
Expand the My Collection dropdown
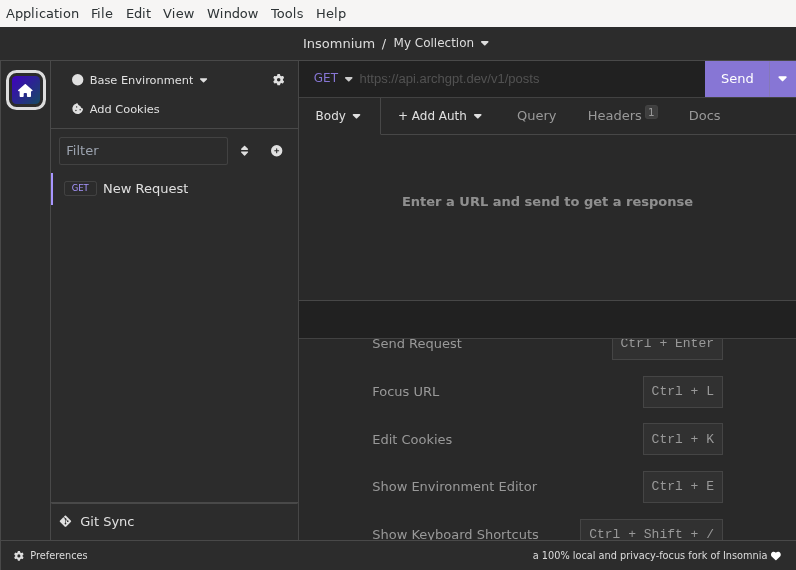click(441, 43)
